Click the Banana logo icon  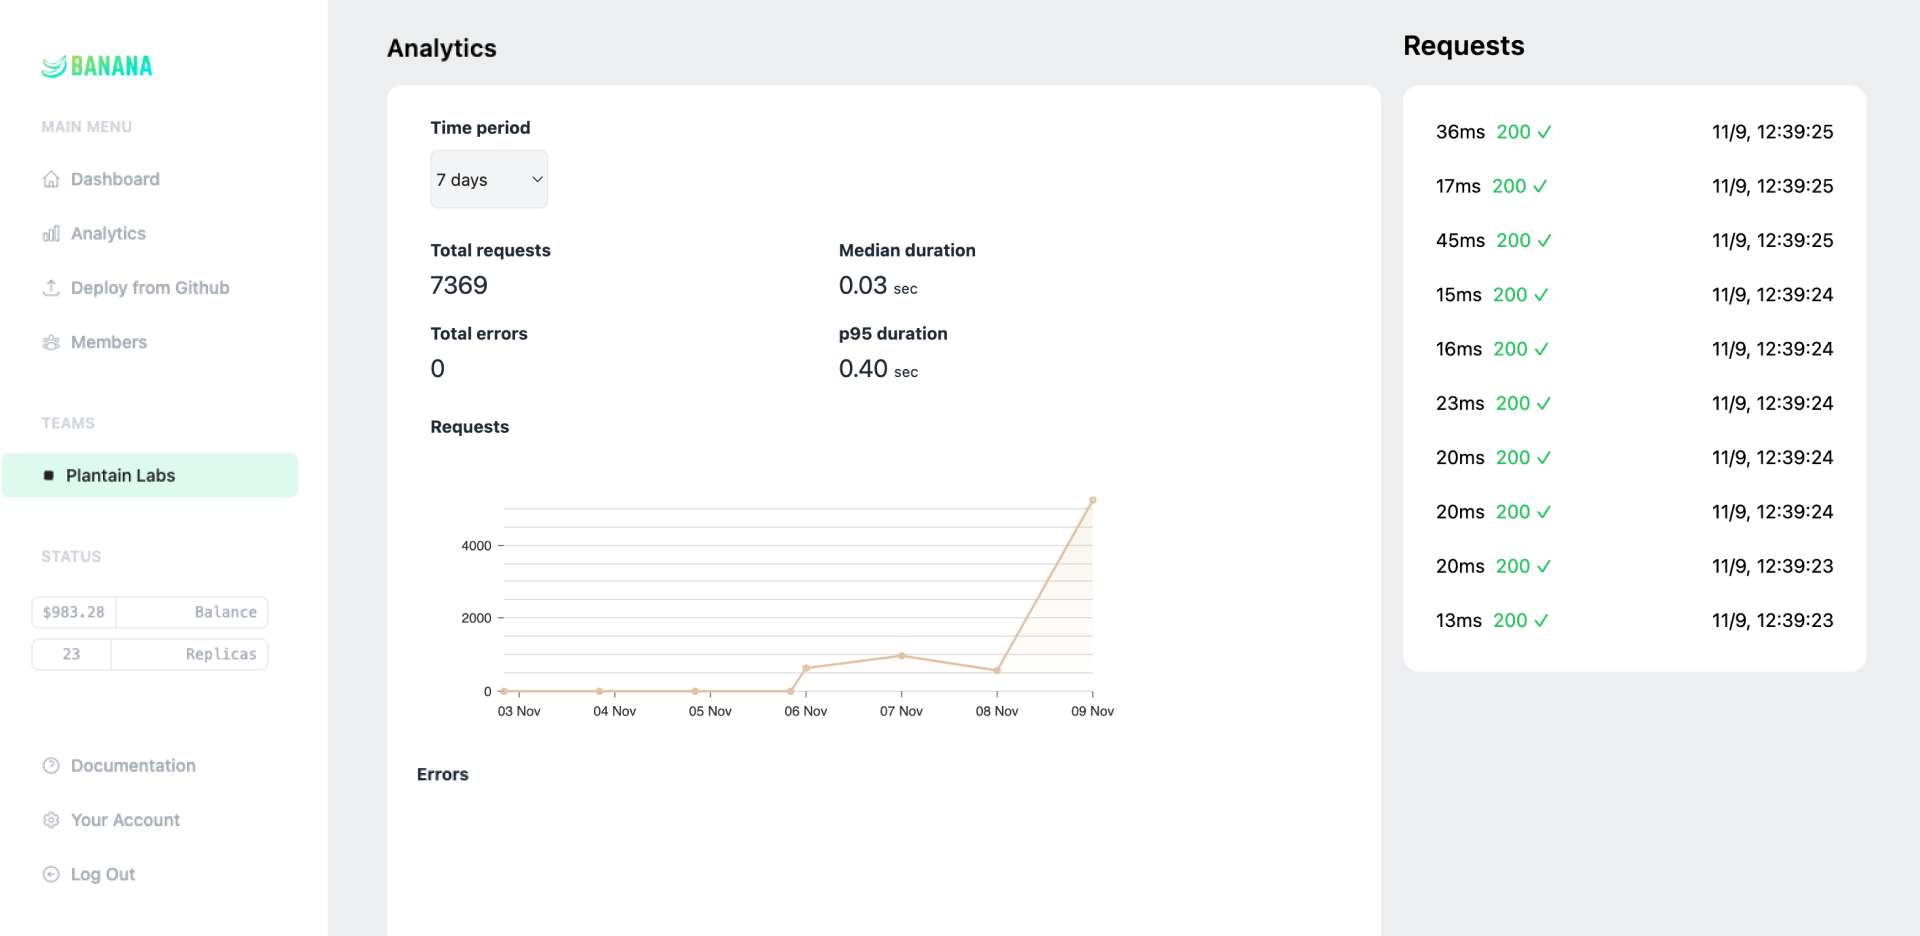point(54,66)
